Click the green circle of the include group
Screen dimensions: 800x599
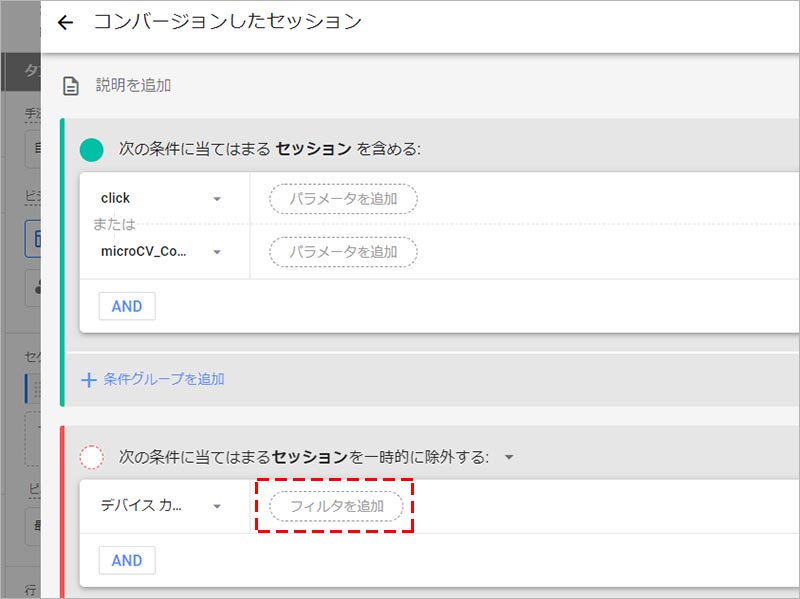[x=92, y=149]
